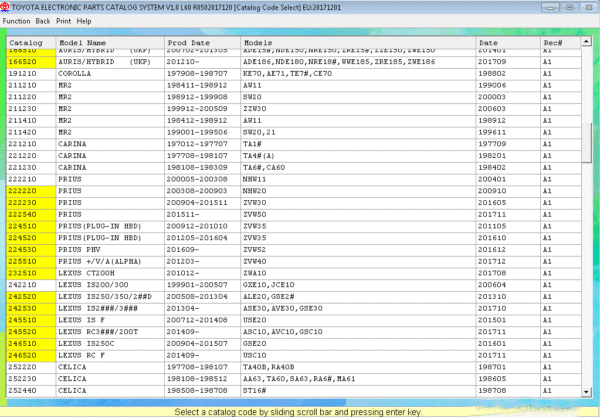Click the Catalog column header

[27, 44]
